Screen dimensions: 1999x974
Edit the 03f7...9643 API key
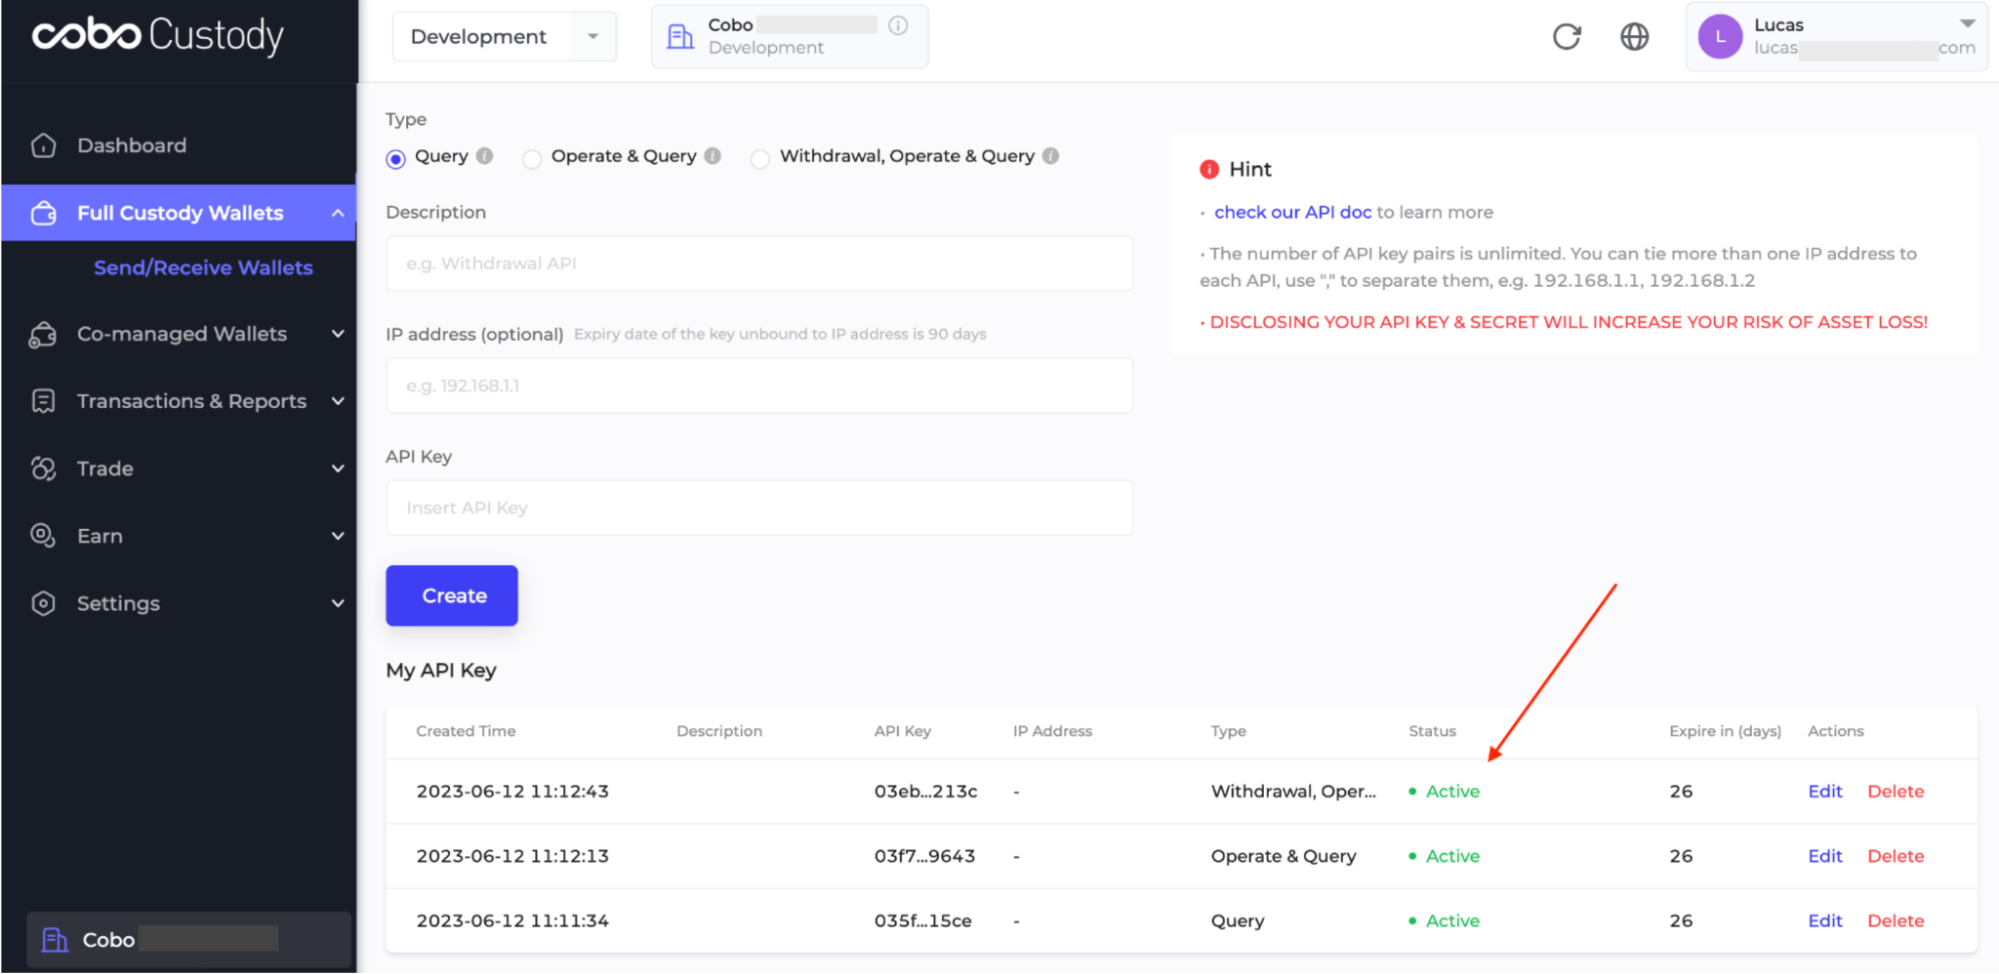click(1824, 856)
